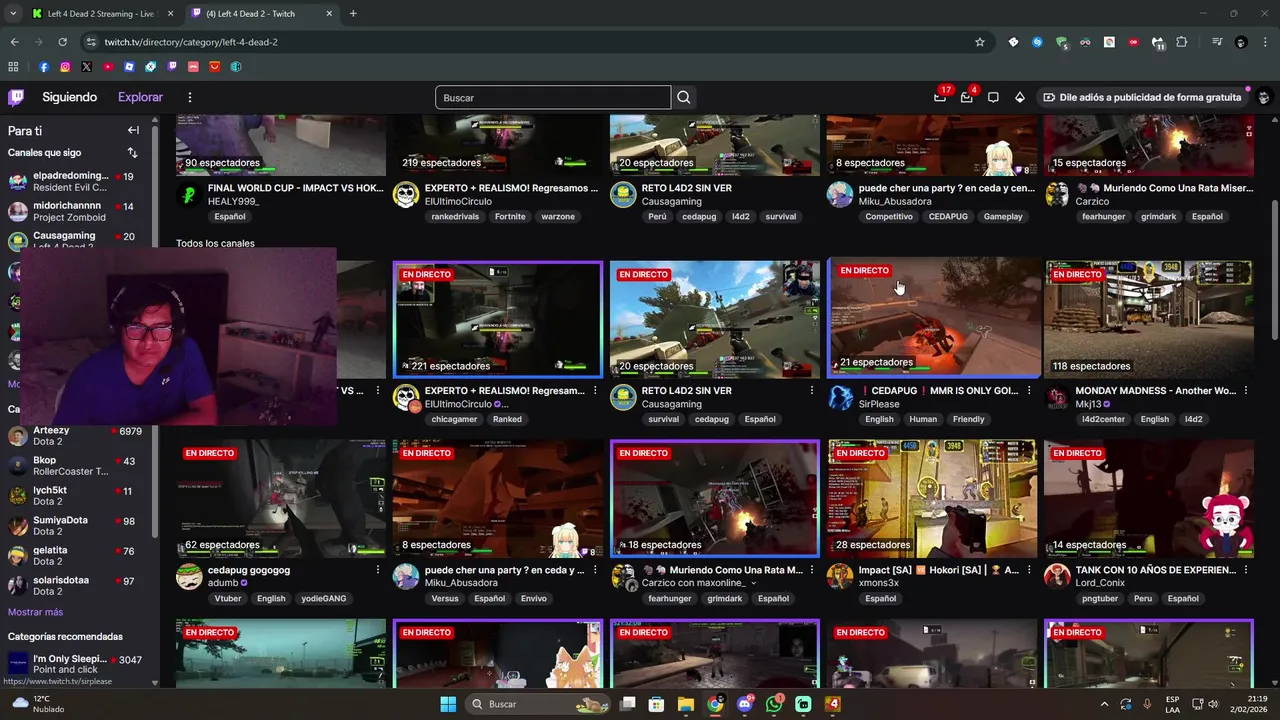Open Chrome media control icon
1280x720 pixels.
[x=1217, y=42]
